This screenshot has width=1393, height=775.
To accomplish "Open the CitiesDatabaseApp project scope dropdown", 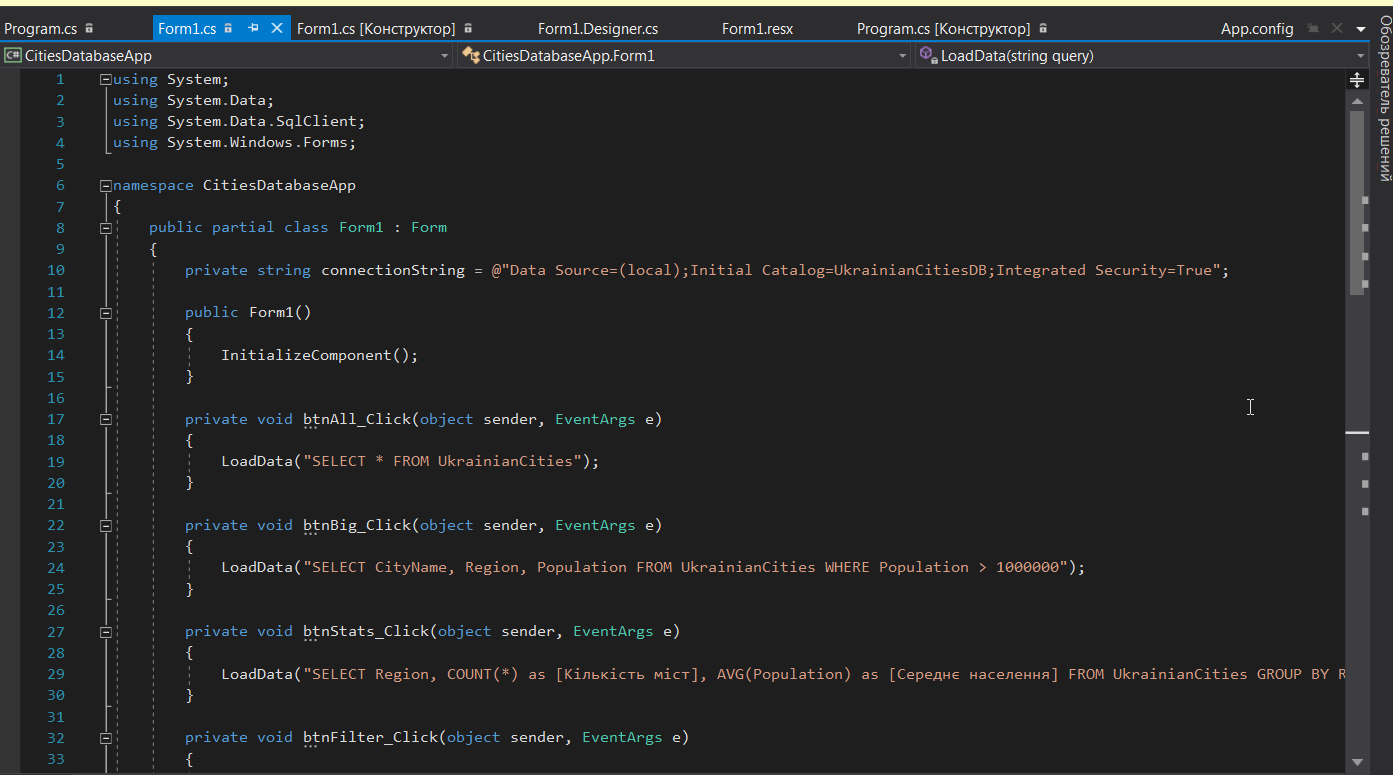I will pos(445,56).
